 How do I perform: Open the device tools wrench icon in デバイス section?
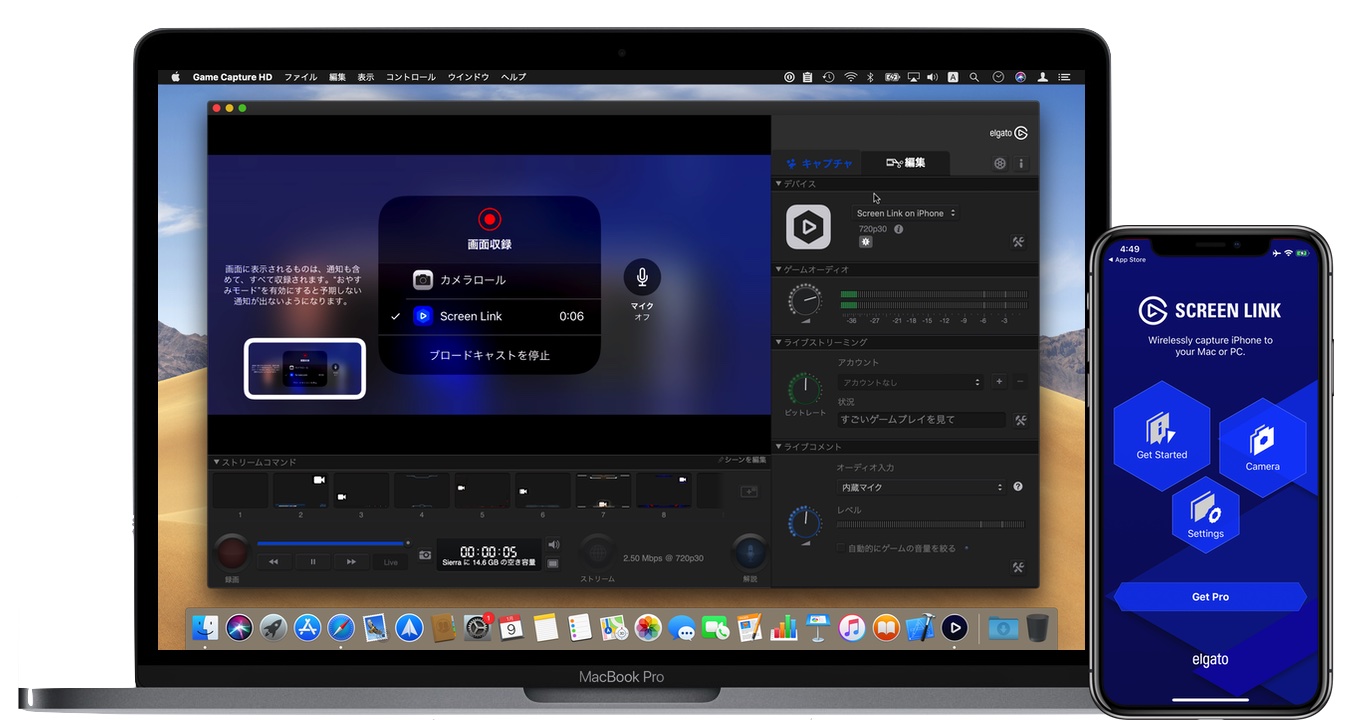[1018, 242]
